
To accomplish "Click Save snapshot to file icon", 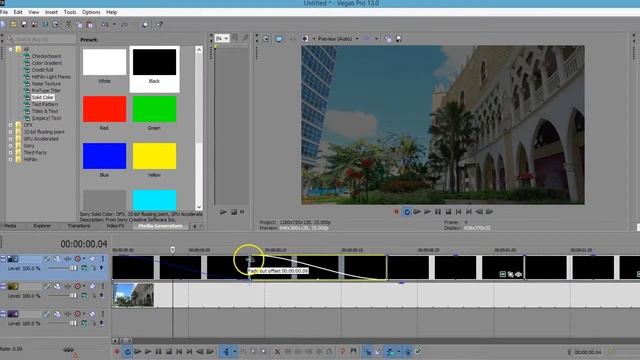I will 399,39.
